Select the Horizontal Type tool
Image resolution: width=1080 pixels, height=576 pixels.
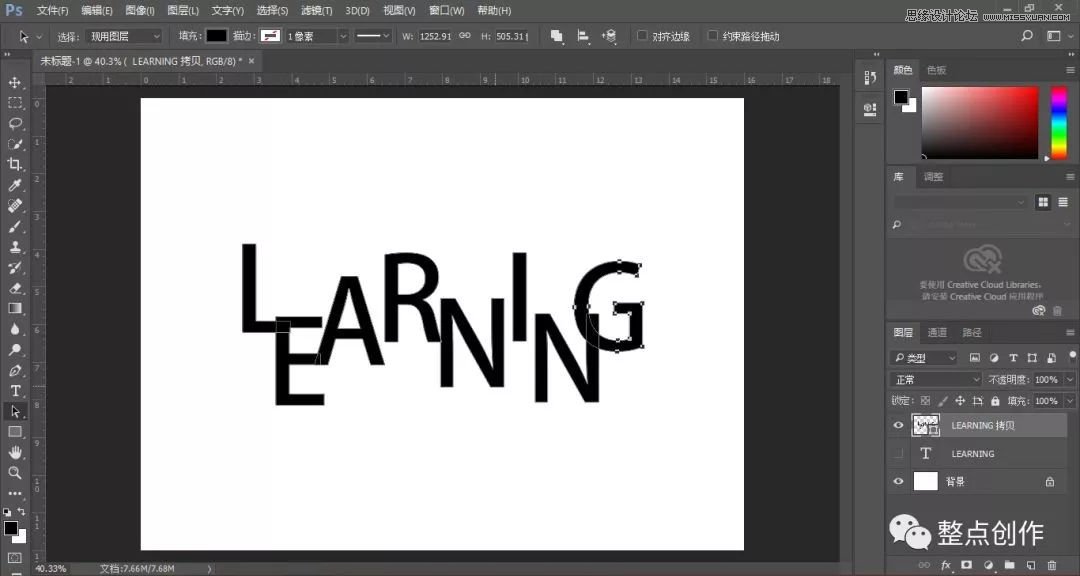(14, 391)
